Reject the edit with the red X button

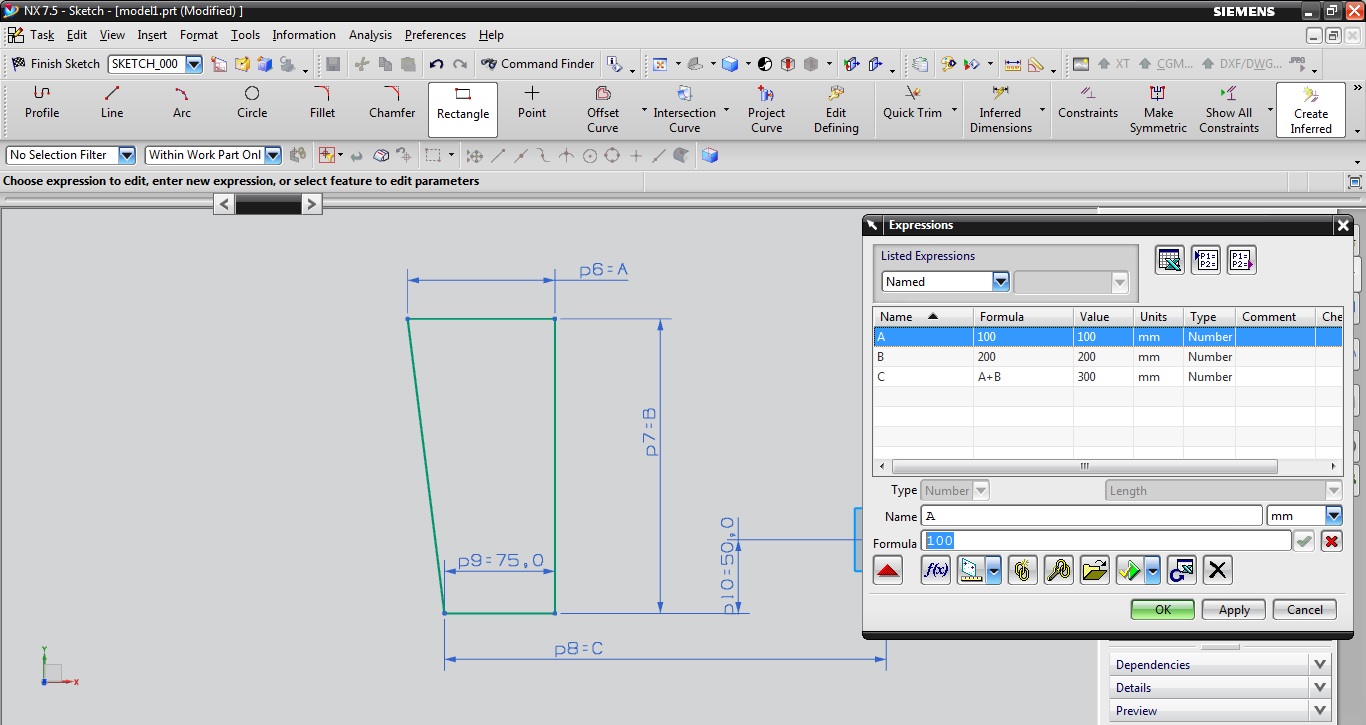[x=1331, y=541]
